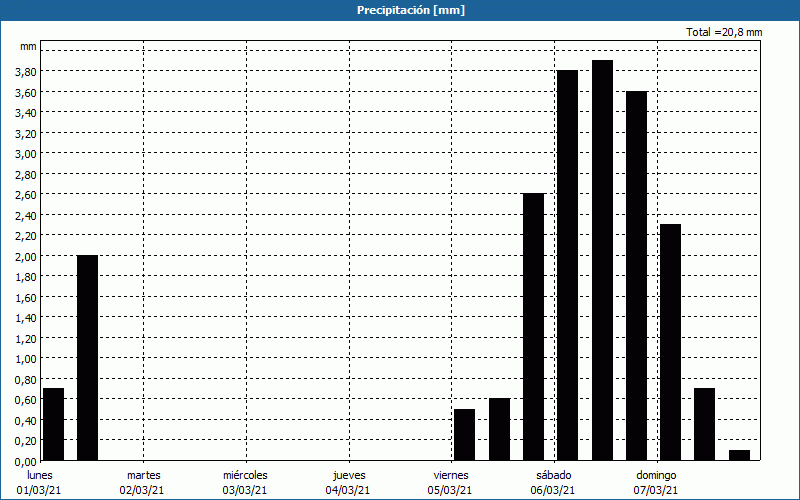Click the y-axis value '3,60'
The width and height of the screenshot is (800, 500).
[26, 92]
